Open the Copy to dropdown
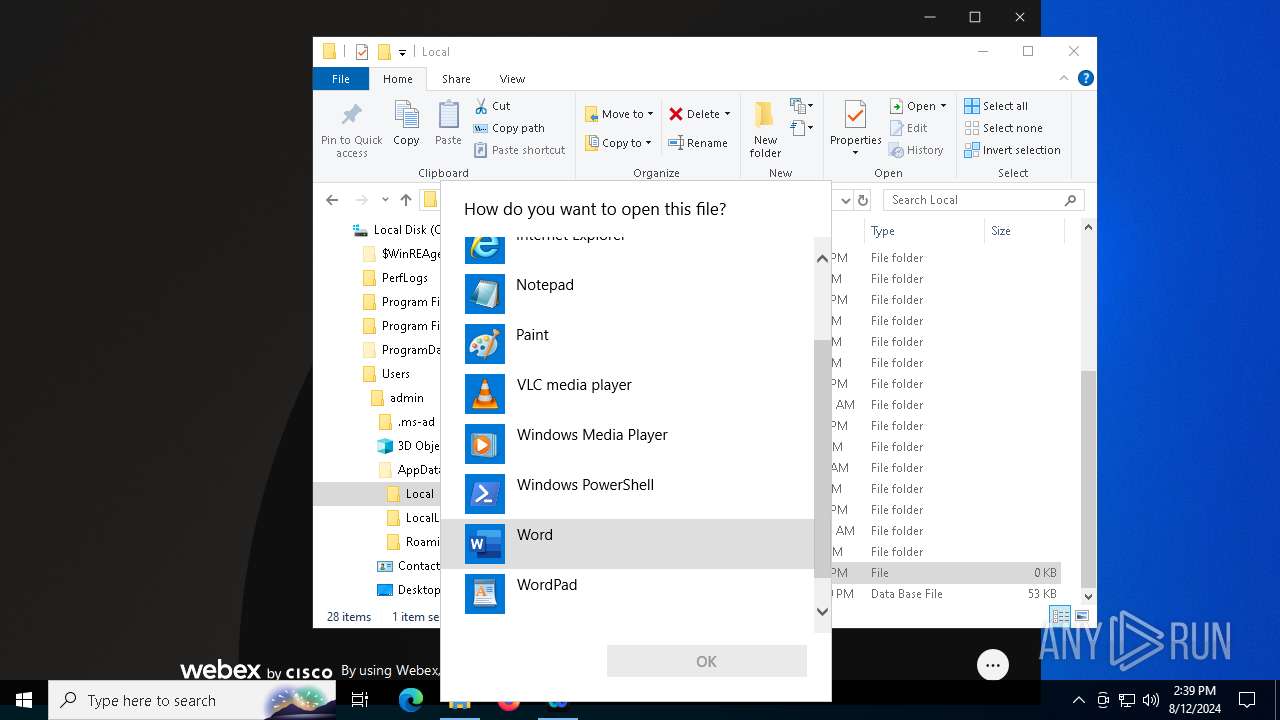The height and width of the screenshot is (720, 1280). click(618, 143)
